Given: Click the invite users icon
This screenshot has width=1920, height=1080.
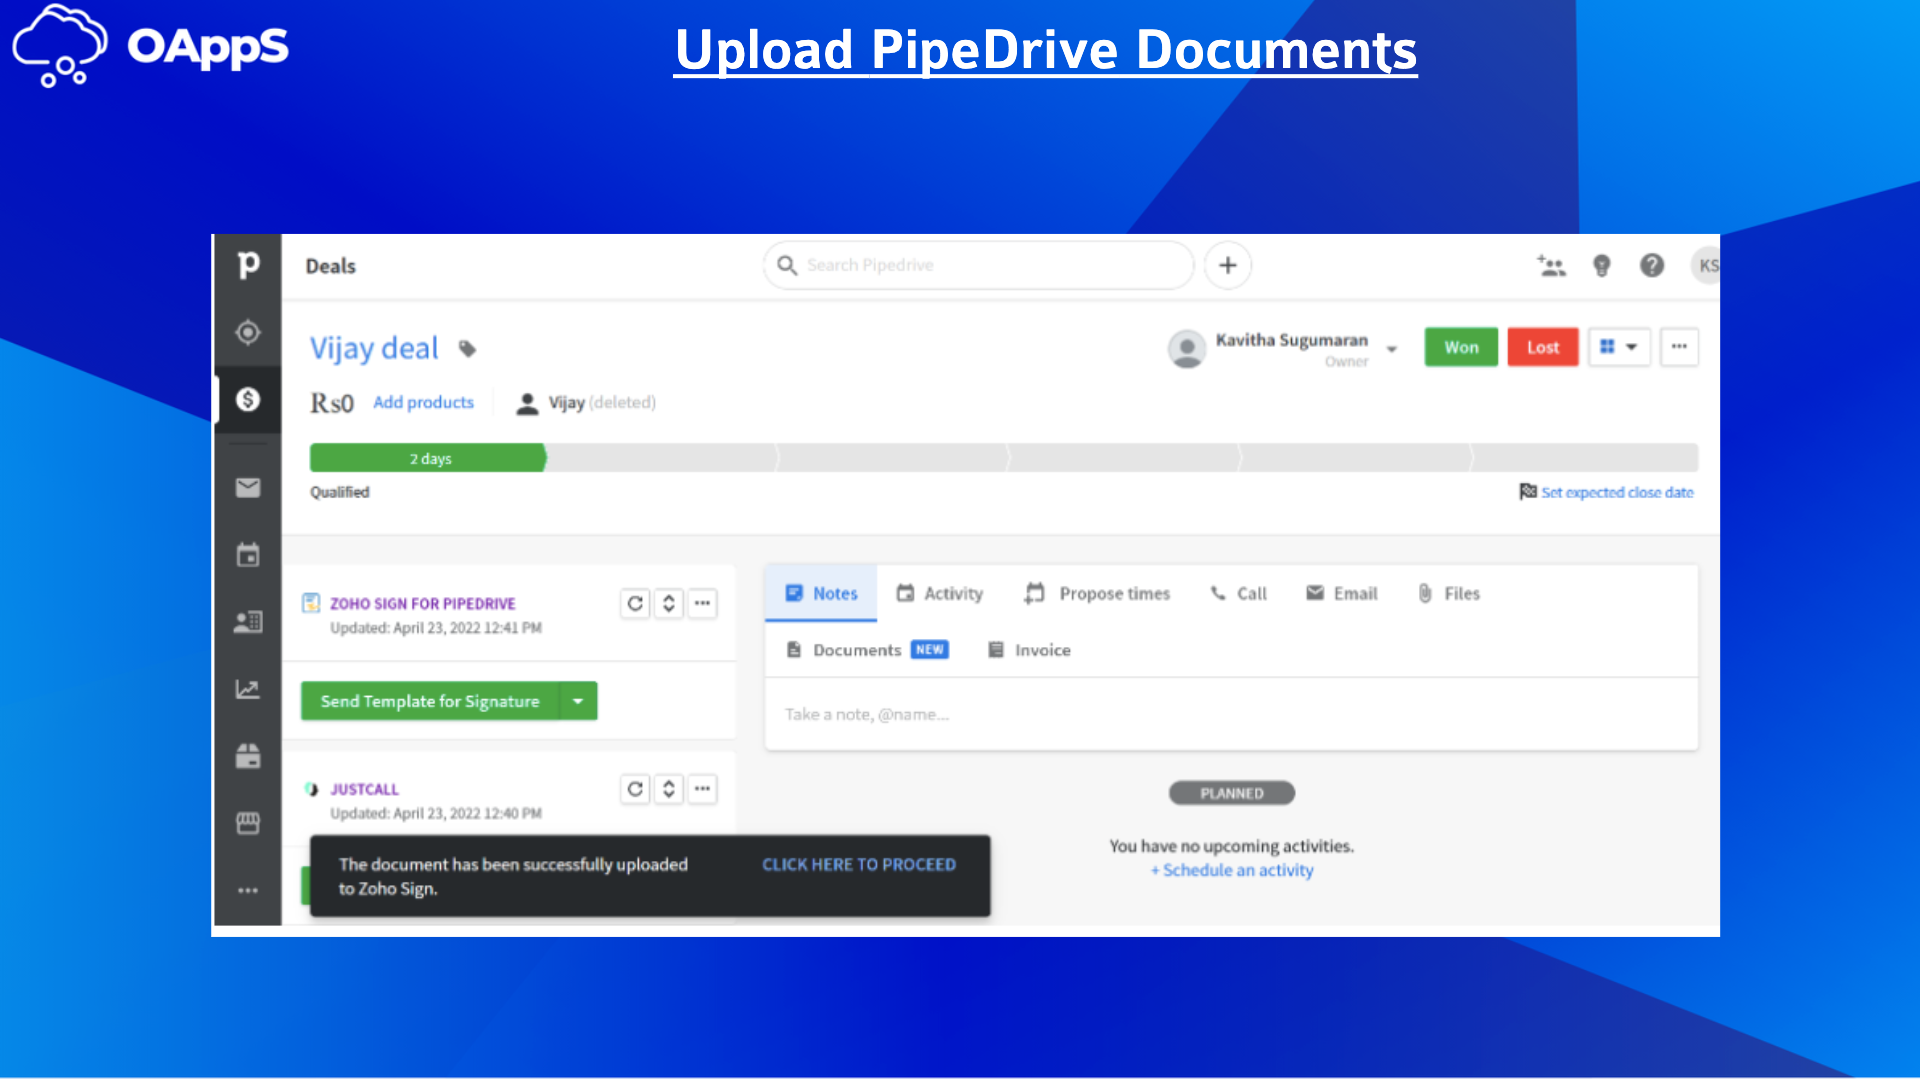Looking at the screenshot, I should [x=1551, y=265].
